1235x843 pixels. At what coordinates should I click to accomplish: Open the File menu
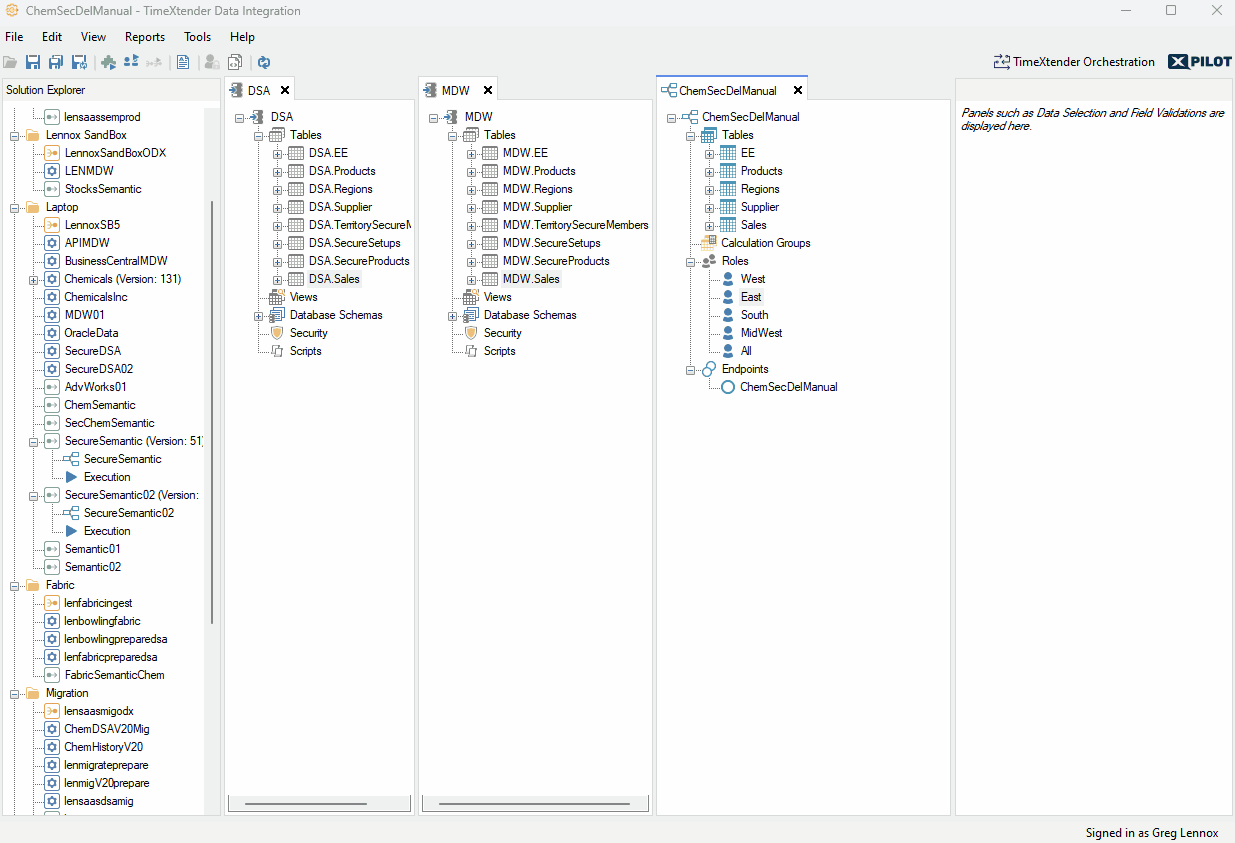(x=14, y=37)
